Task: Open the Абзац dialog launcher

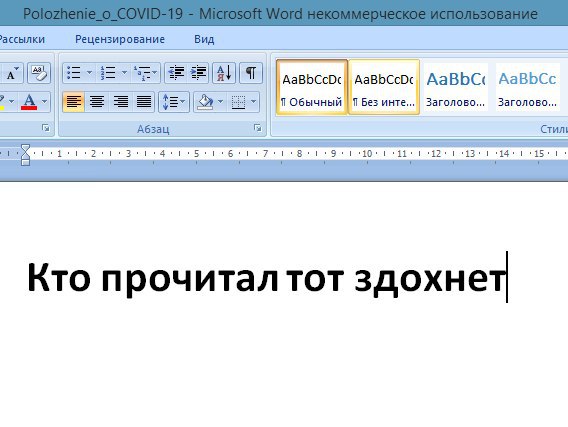Action: click(x=258, y=127)
